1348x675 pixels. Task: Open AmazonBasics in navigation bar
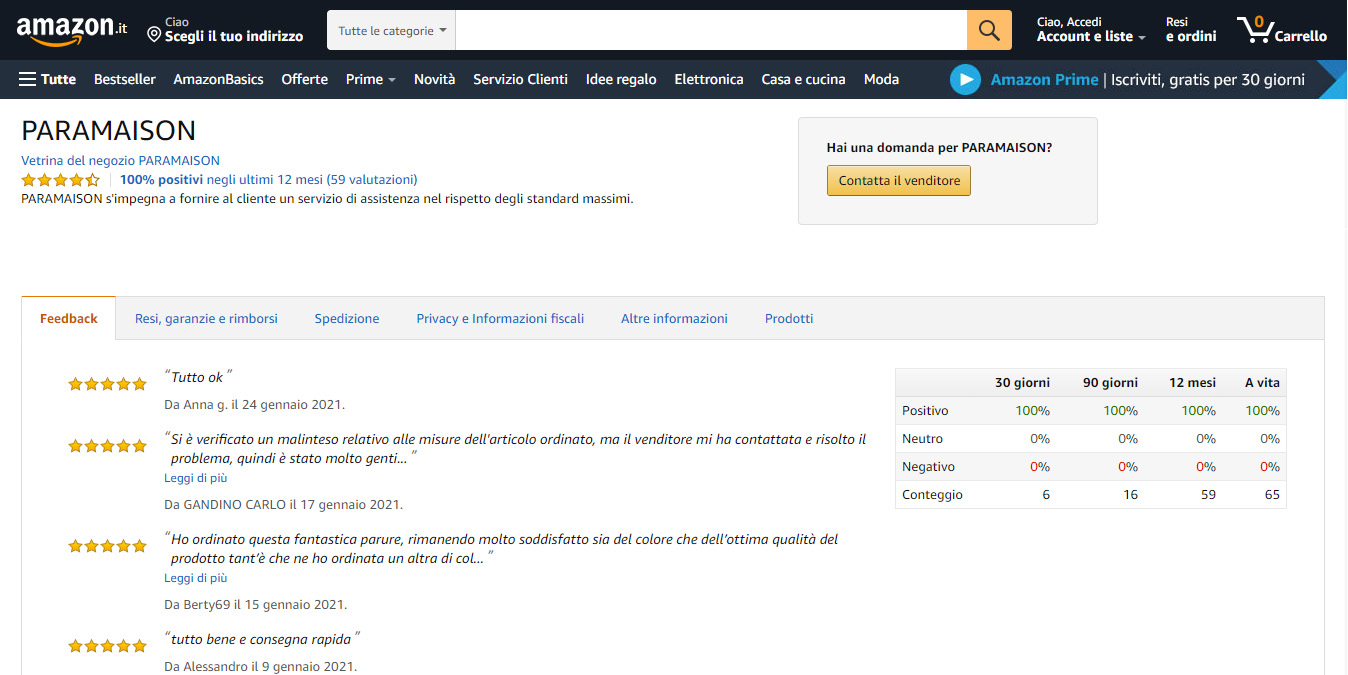(x=218, y=79)
